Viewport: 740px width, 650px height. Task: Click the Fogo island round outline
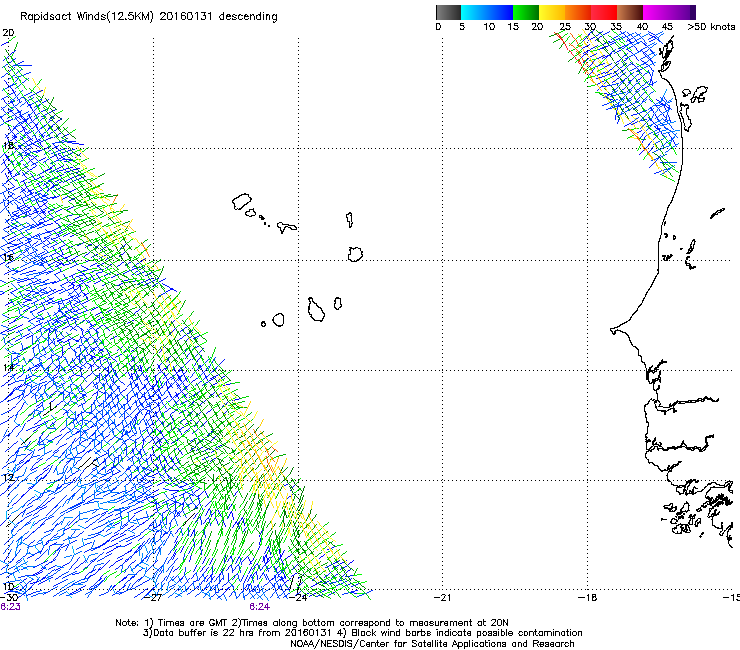(x=278, y=320)
